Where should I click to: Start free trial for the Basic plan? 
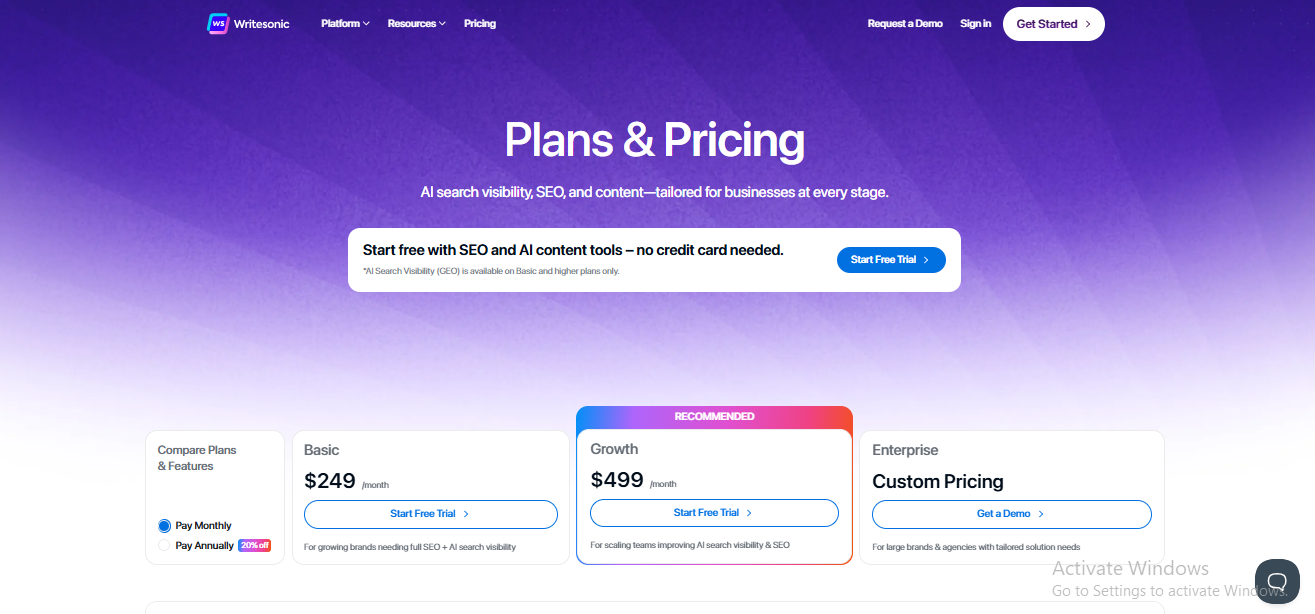point(430,514)
